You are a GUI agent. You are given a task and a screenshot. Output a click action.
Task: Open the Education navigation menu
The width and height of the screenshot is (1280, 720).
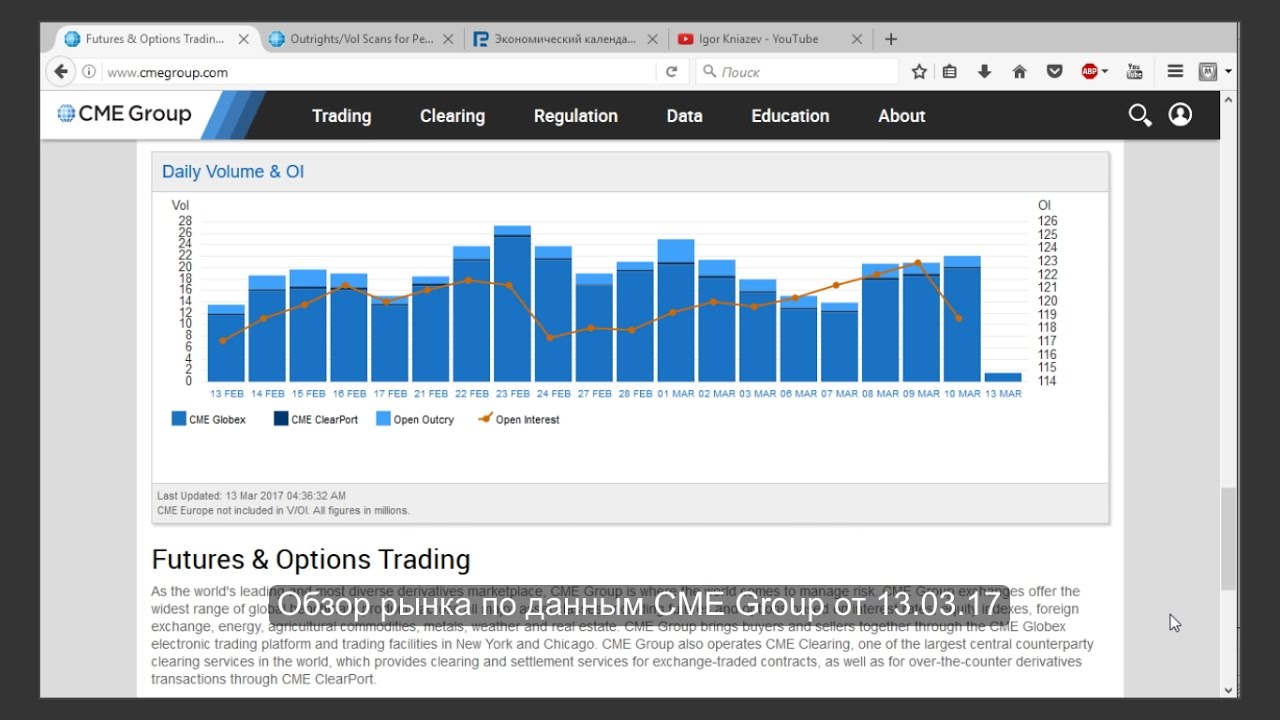790,116
